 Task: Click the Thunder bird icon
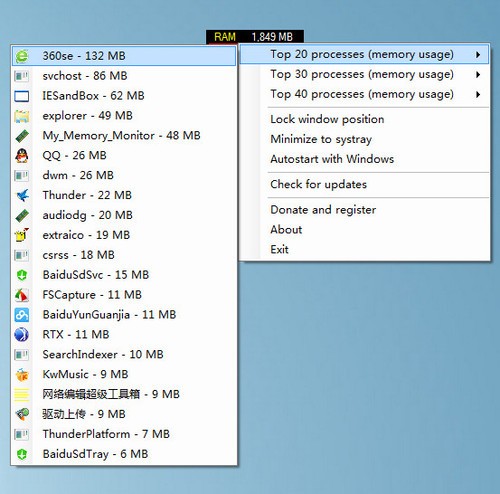click(x=22, y=195)
